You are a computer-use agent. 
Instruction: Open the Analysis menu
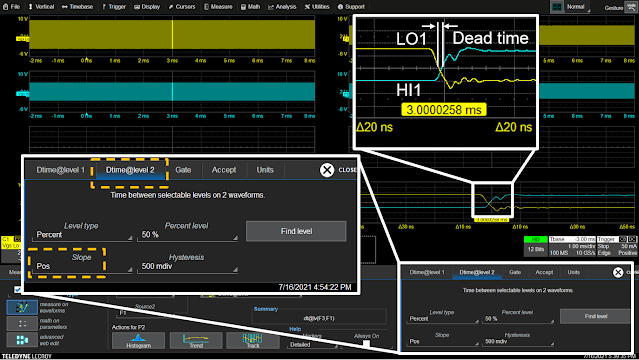282,7
